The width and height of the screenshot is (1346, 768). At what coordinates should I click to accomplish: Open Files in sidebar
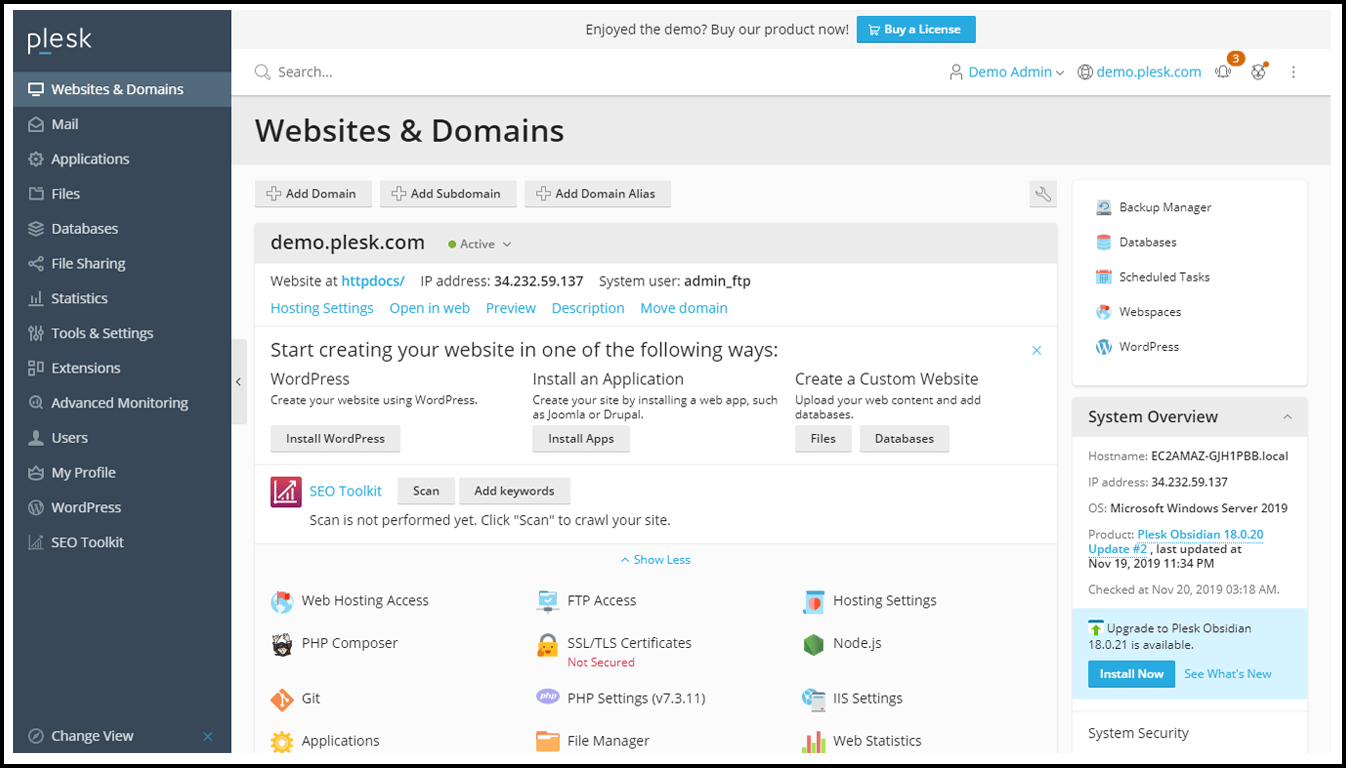pos(123,194)
